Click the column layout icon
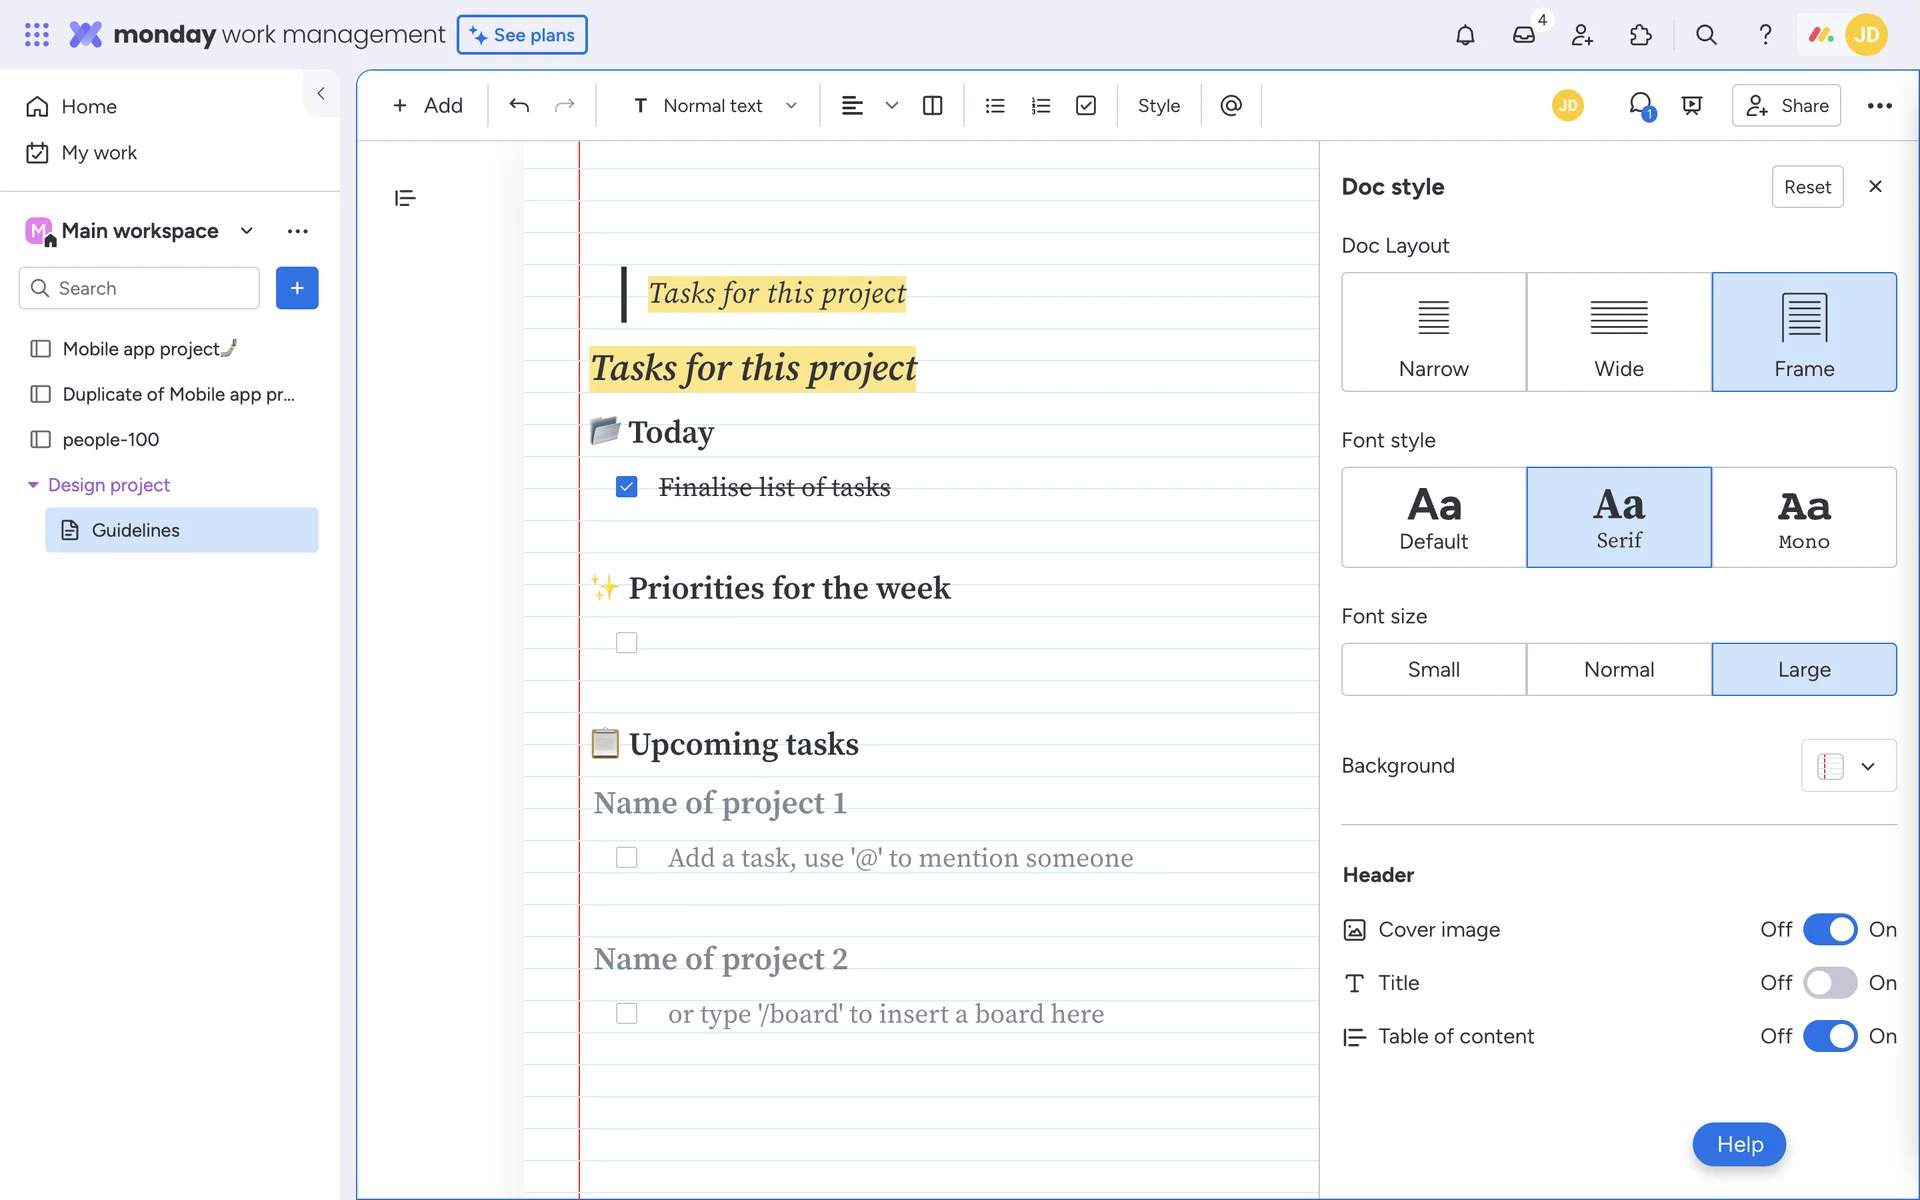This screenshot has width=1920, height=1200. (x=932, y=105)
